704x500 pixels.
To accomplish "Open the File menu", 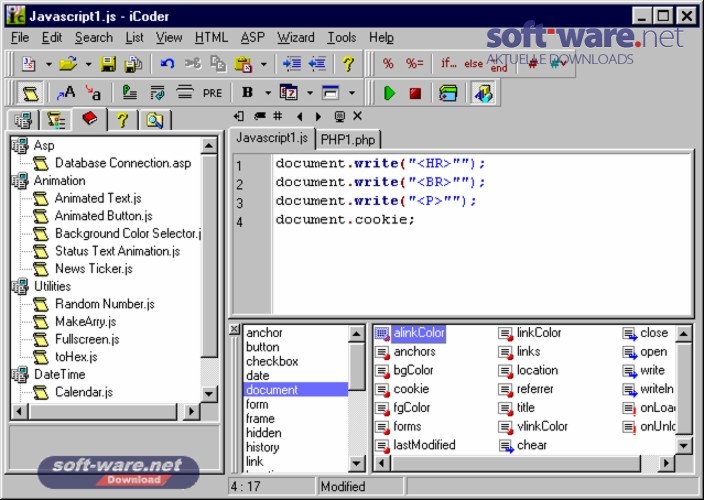I will (x=20, y=38).
